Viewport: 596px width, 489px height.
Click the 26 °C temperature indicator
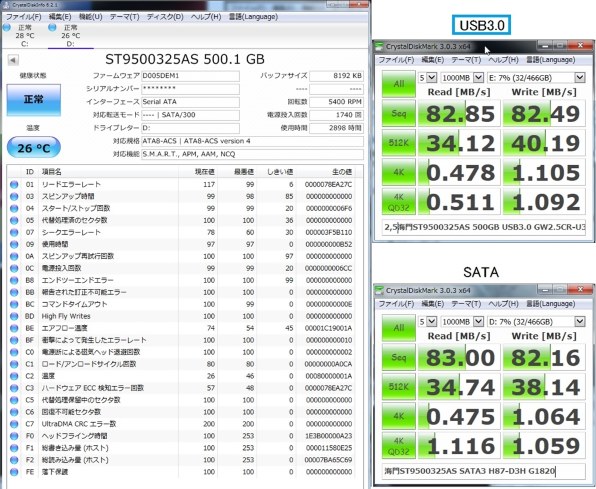click(x=34, y=148)
